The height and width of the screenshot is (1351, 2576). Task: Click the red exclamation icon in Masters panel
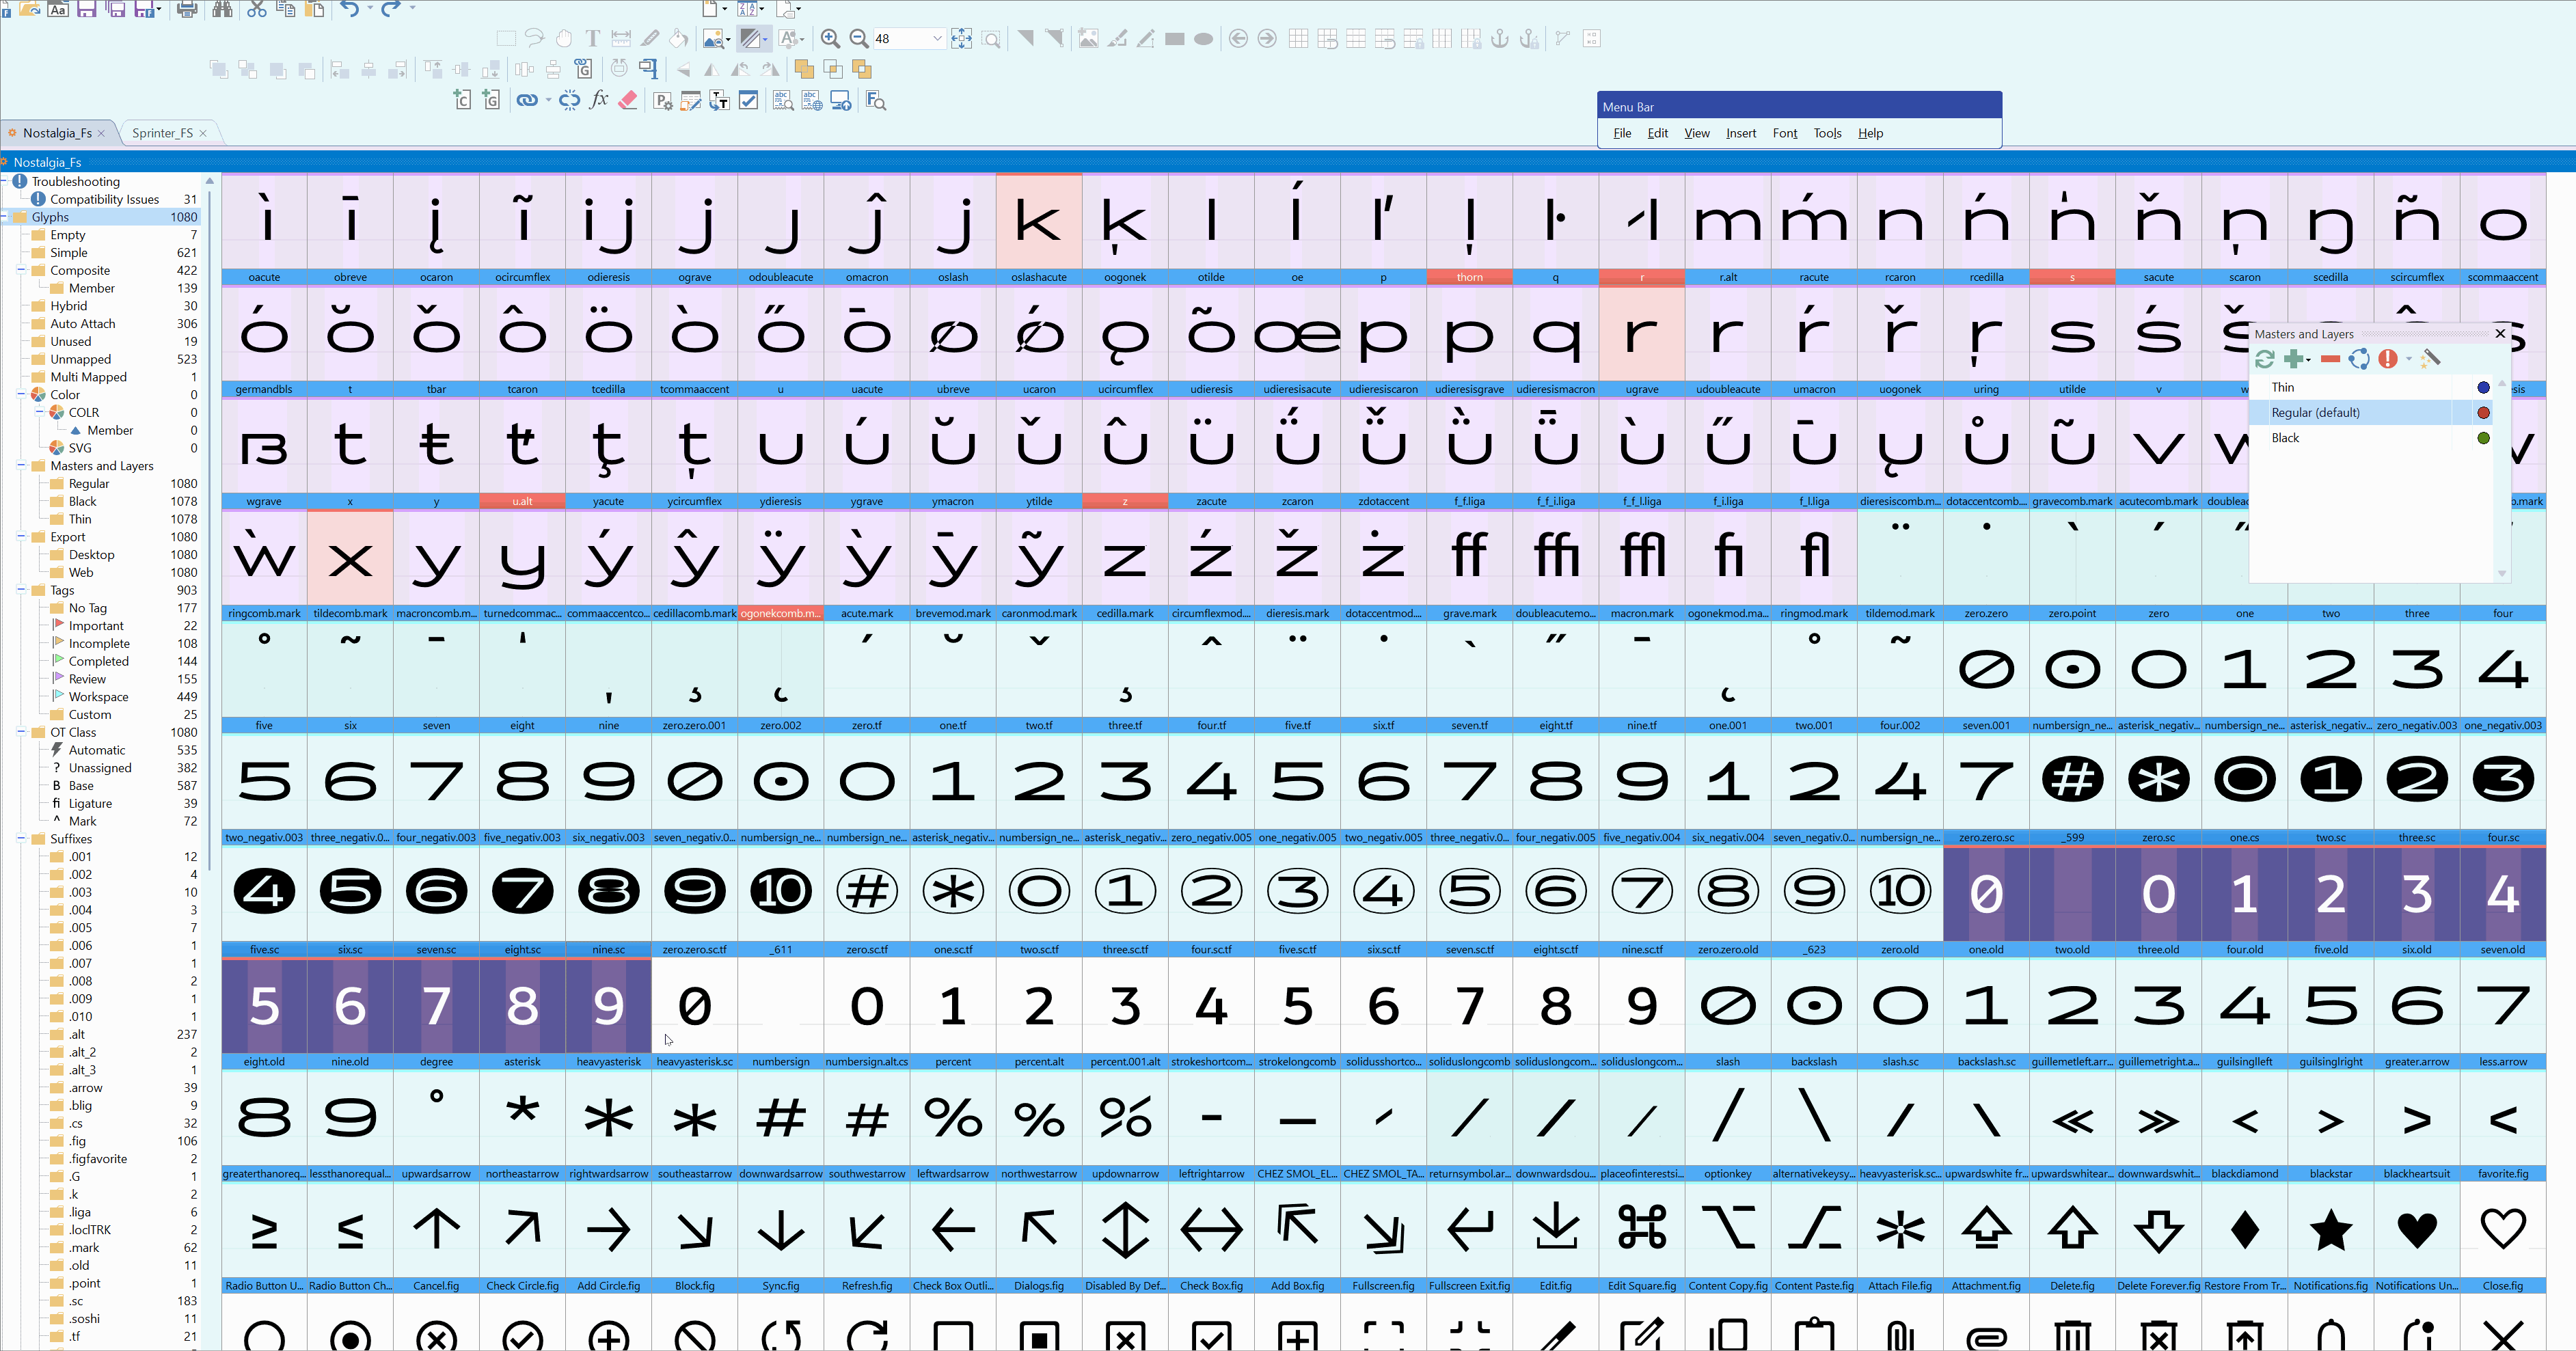pos(2388,359)
